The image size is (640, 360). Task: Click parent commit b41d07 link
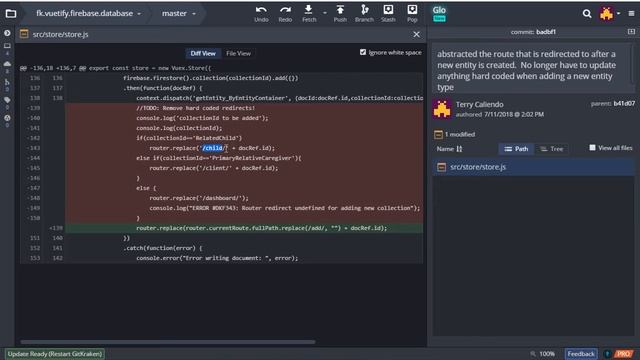624,104
